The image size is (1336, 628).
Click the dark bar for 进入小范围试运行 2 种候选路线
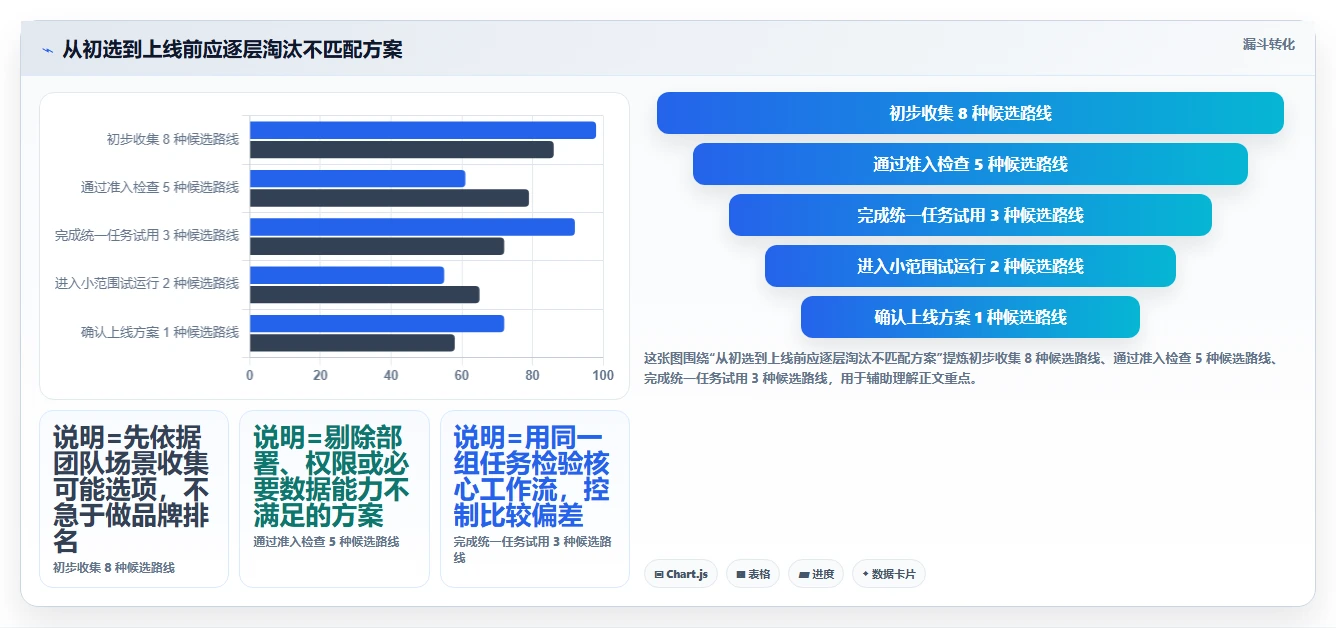pyautogui.click(x=364, y=295)
